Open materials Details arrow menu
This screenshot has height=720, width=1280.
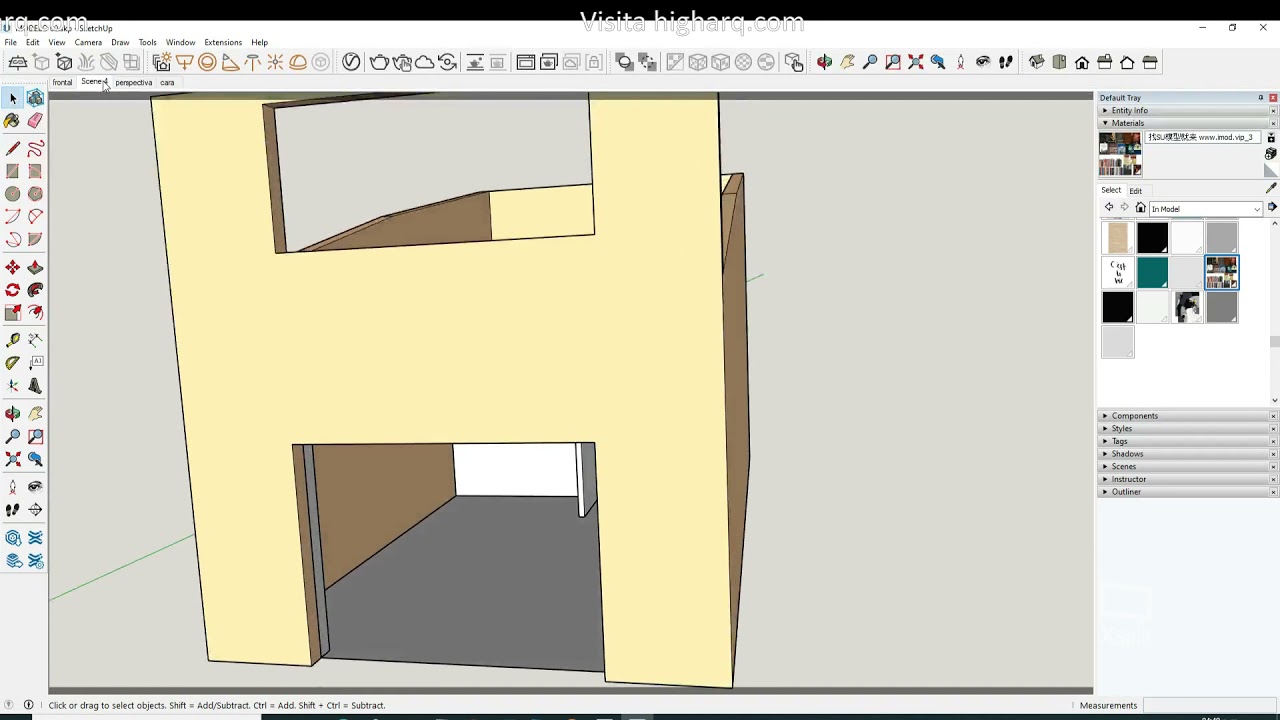pyautogui.click(x=1272, y=208)
